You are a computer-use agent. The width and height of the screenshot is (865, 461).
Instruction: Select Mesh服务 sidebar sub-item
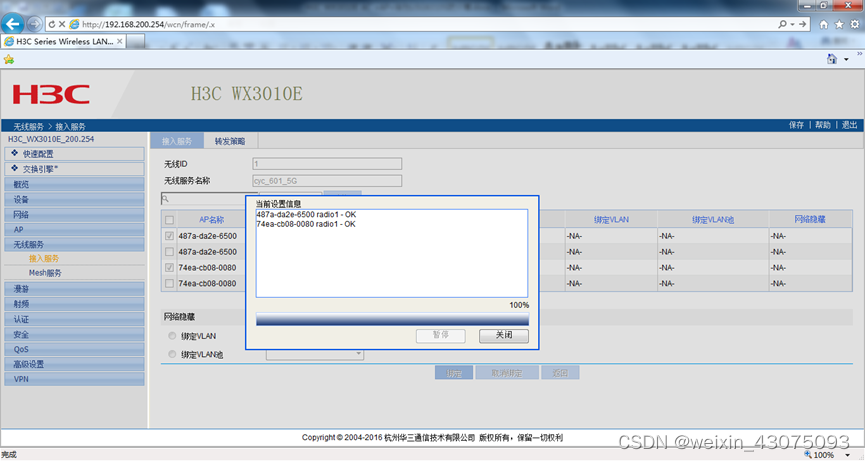click(45, 273)
